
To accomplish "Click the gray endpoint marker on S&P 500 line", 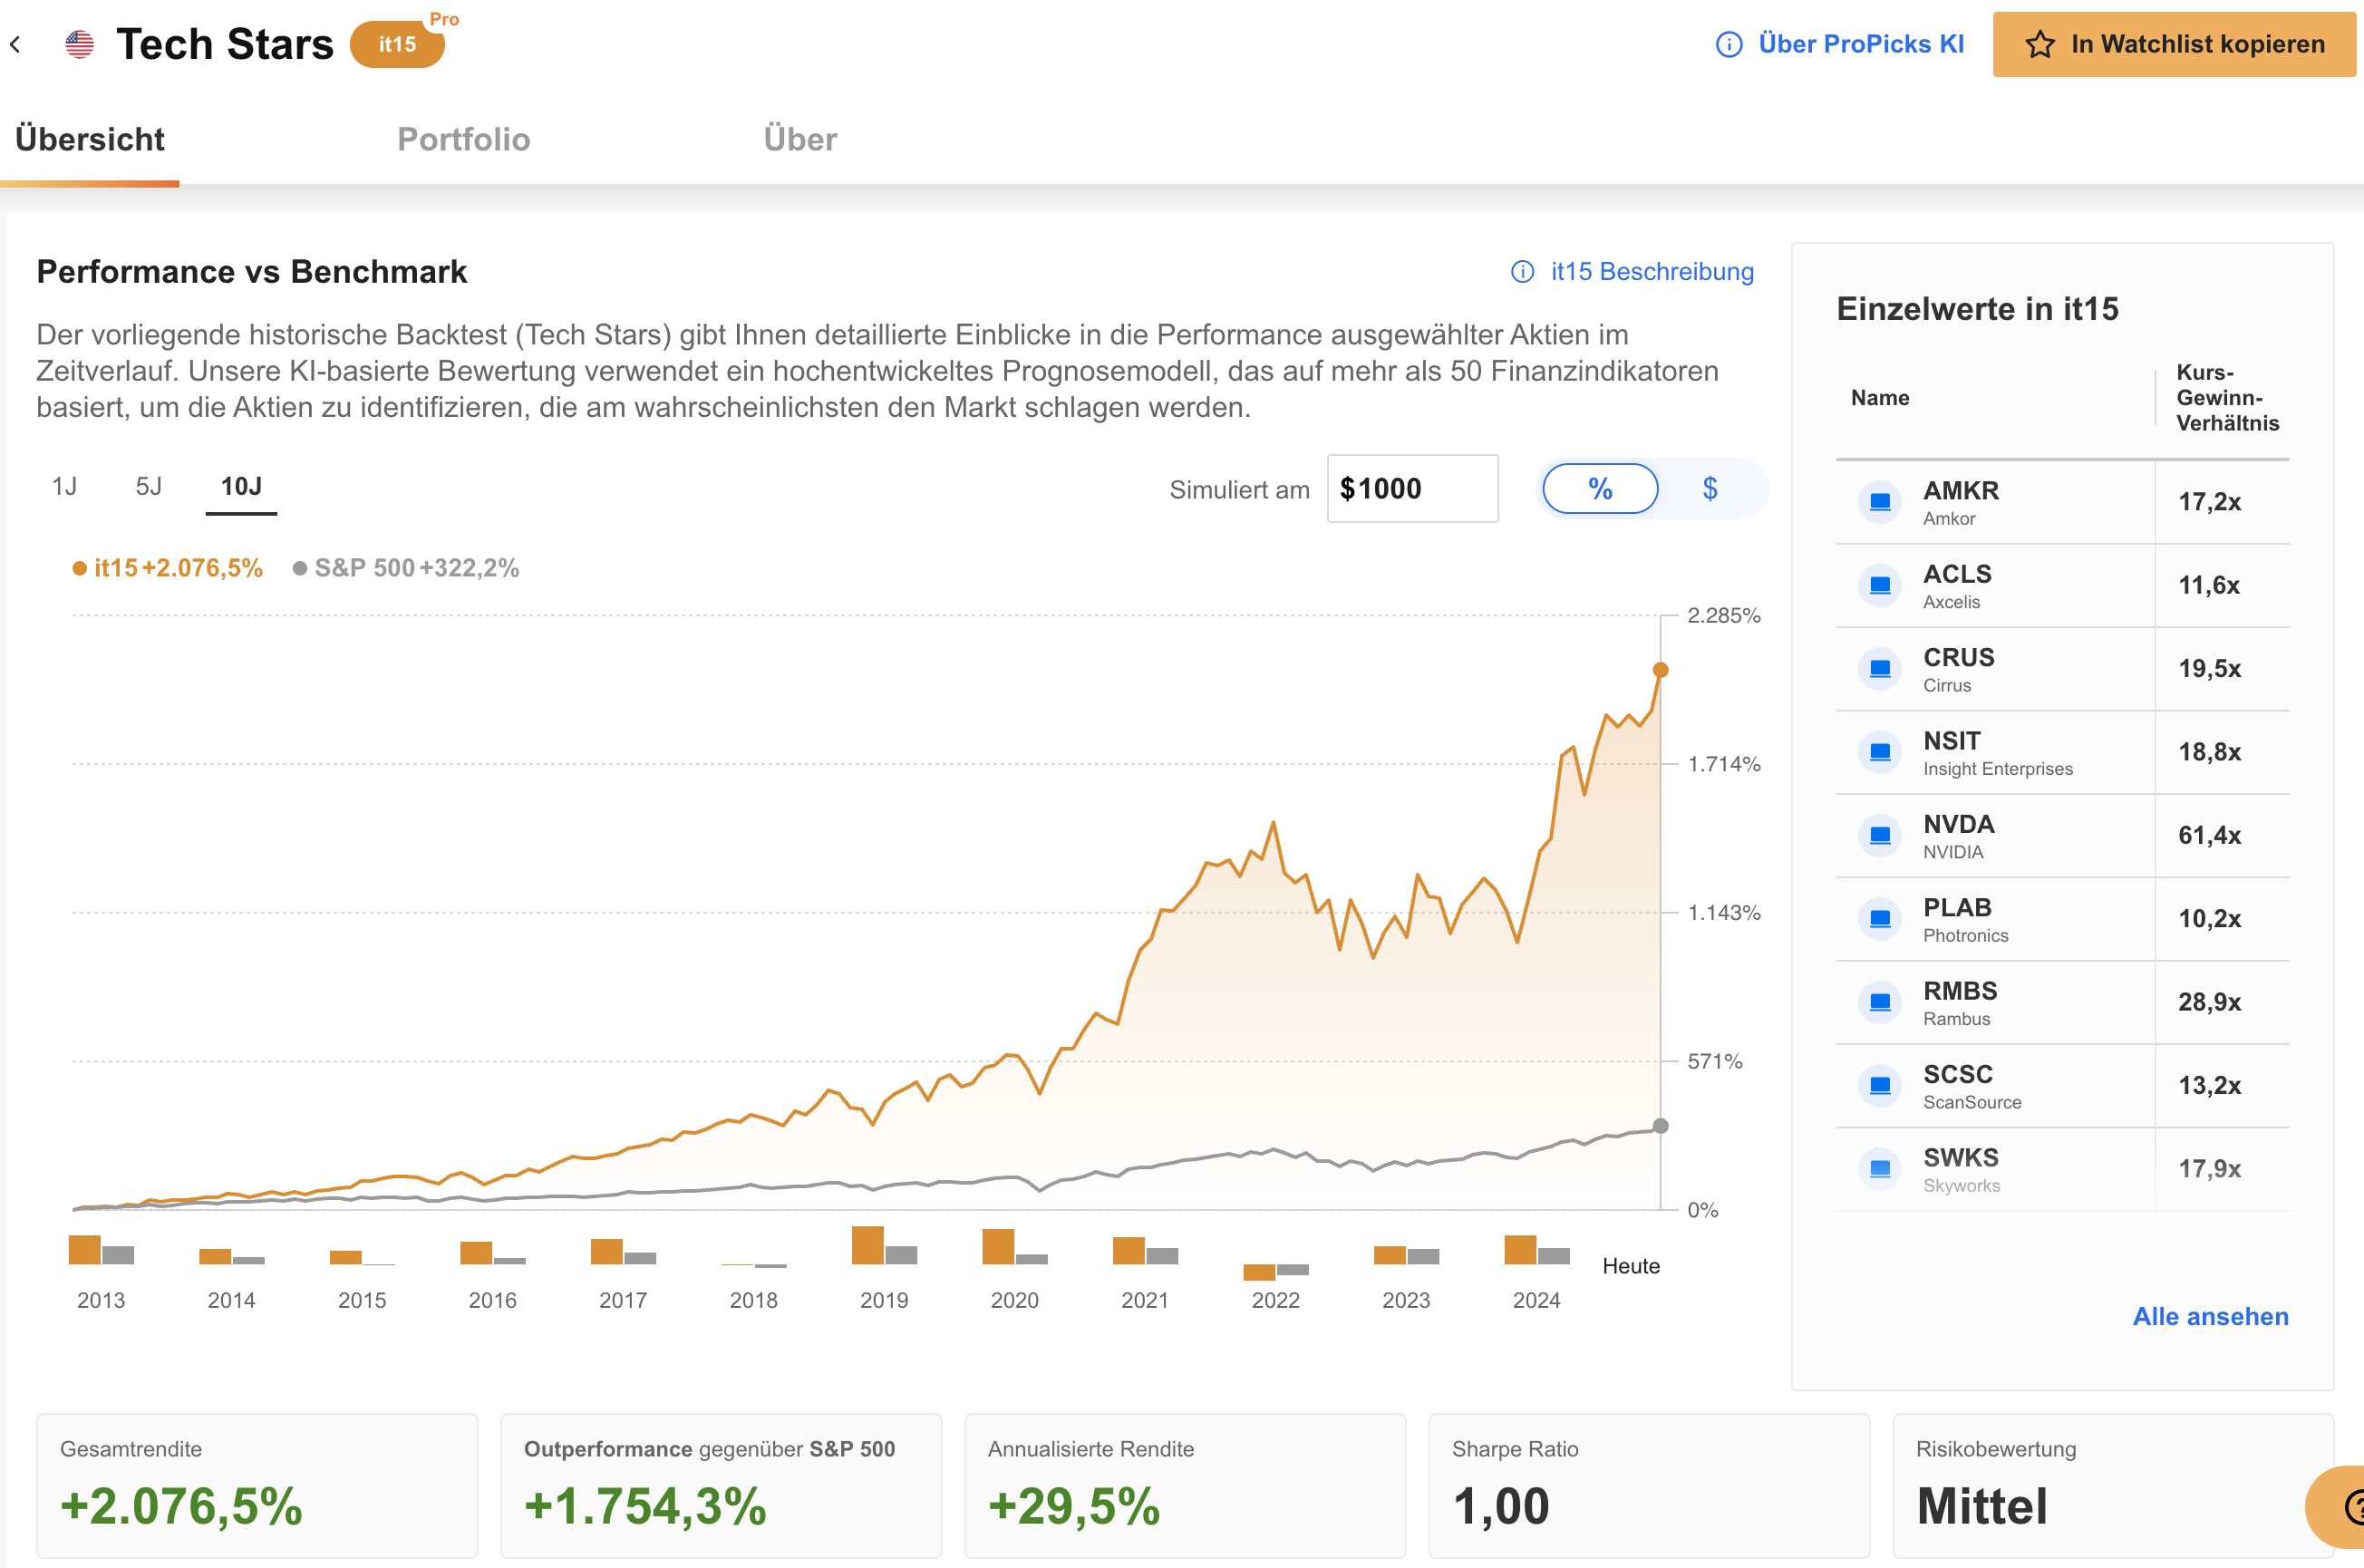I will tap(1660, 1126).
